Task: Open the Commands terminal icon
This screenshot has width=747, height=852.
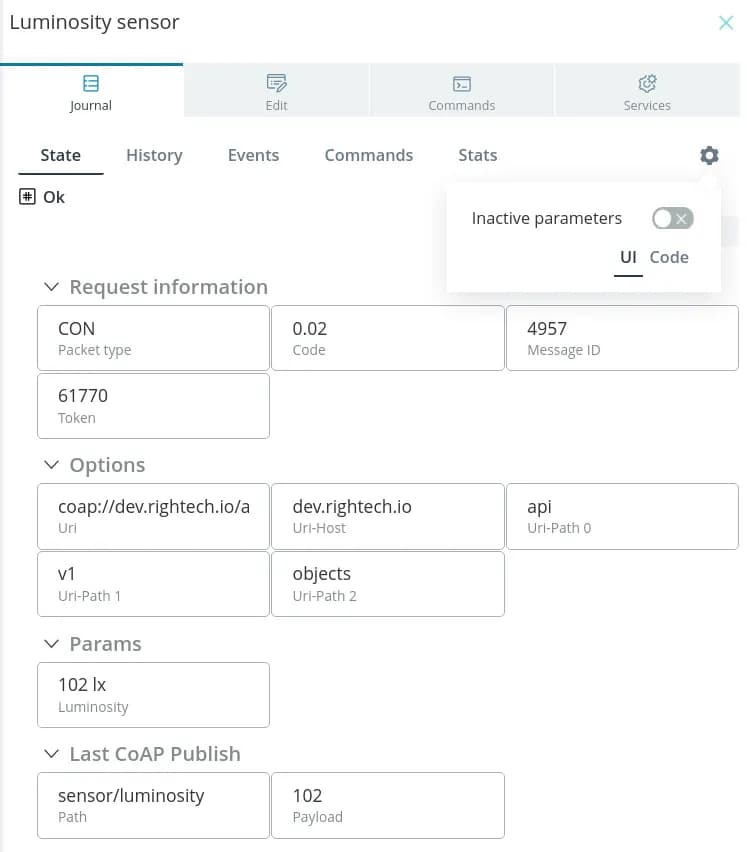Action: 461,83
